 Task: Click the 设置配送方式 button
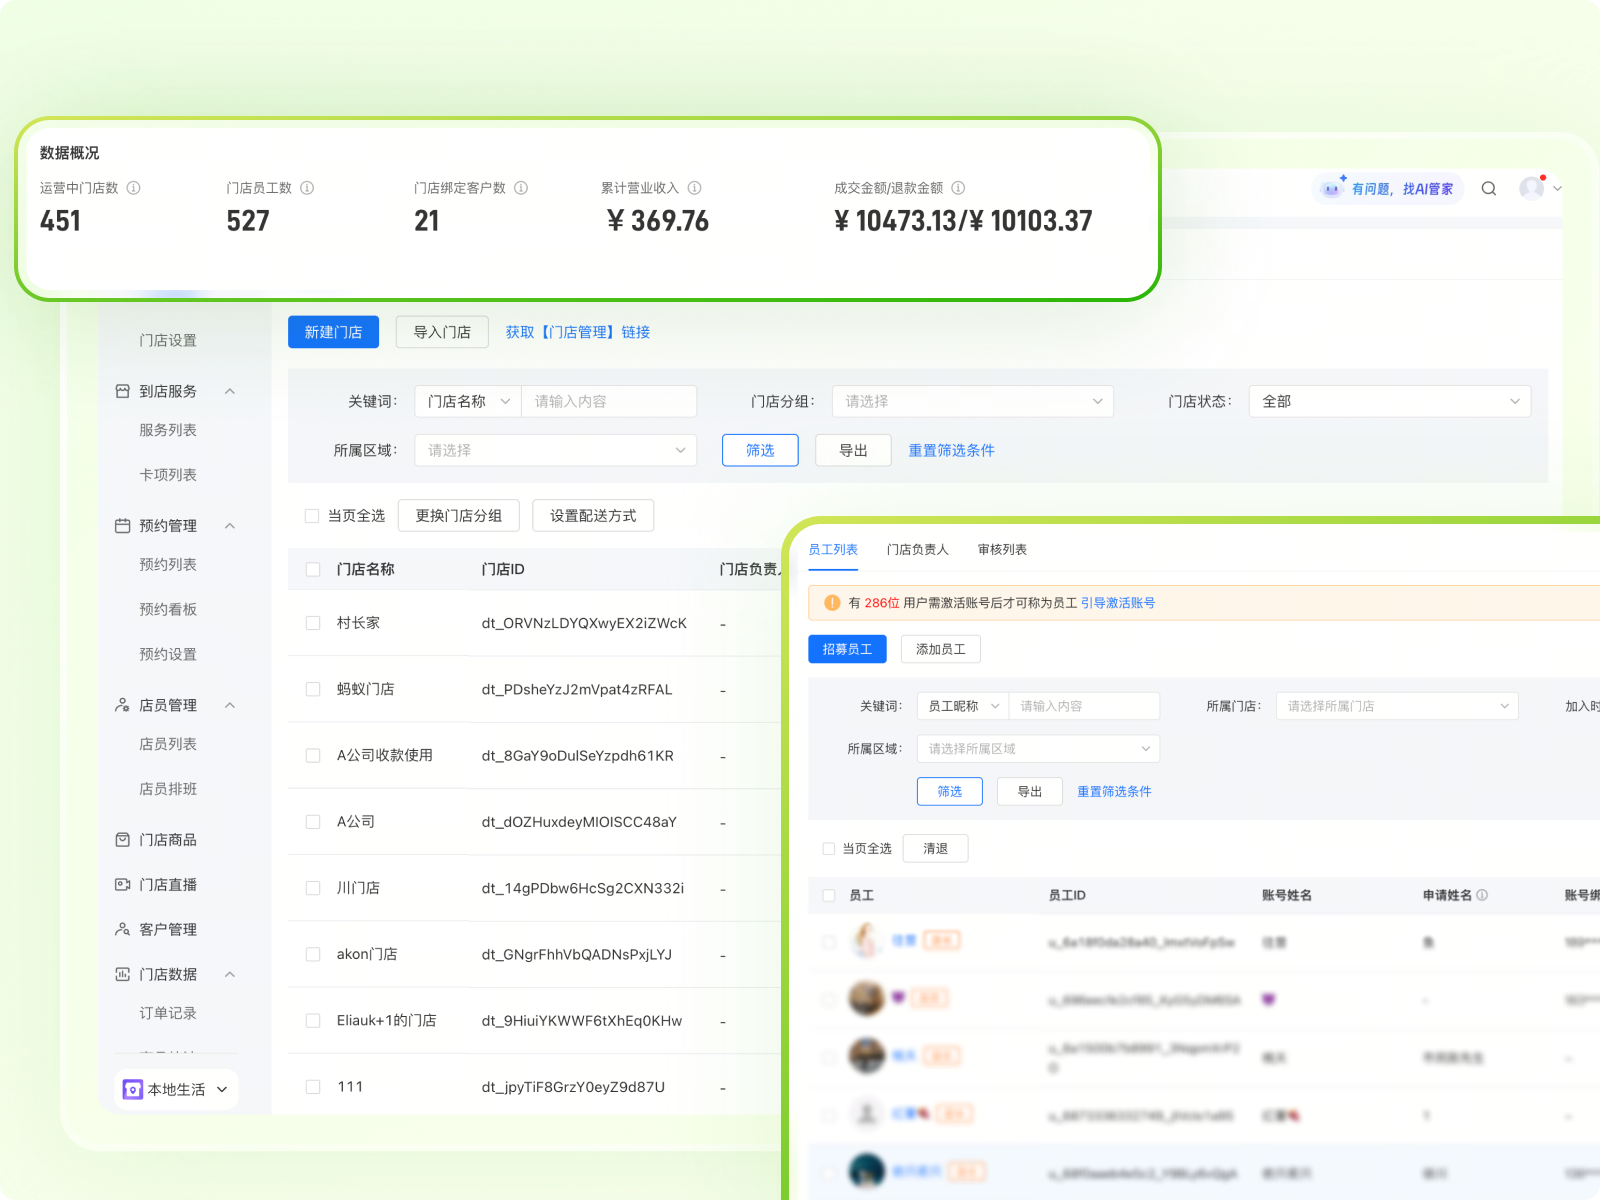[x=593, y=516]
